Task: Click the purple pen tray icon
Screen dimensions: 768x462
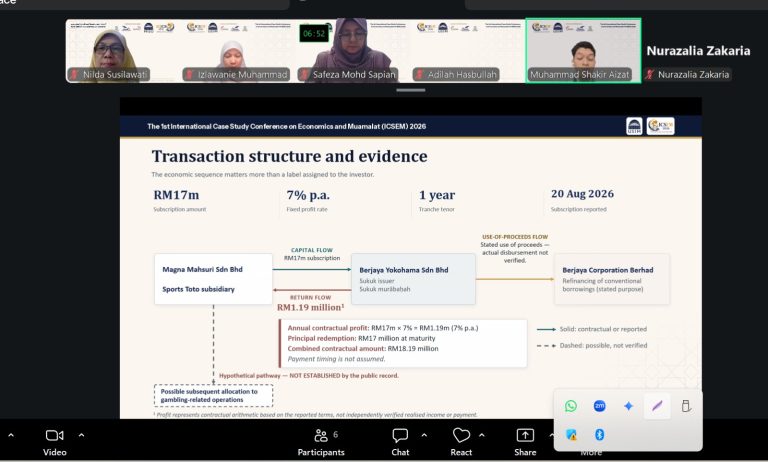Action: [x=657, y=406]
